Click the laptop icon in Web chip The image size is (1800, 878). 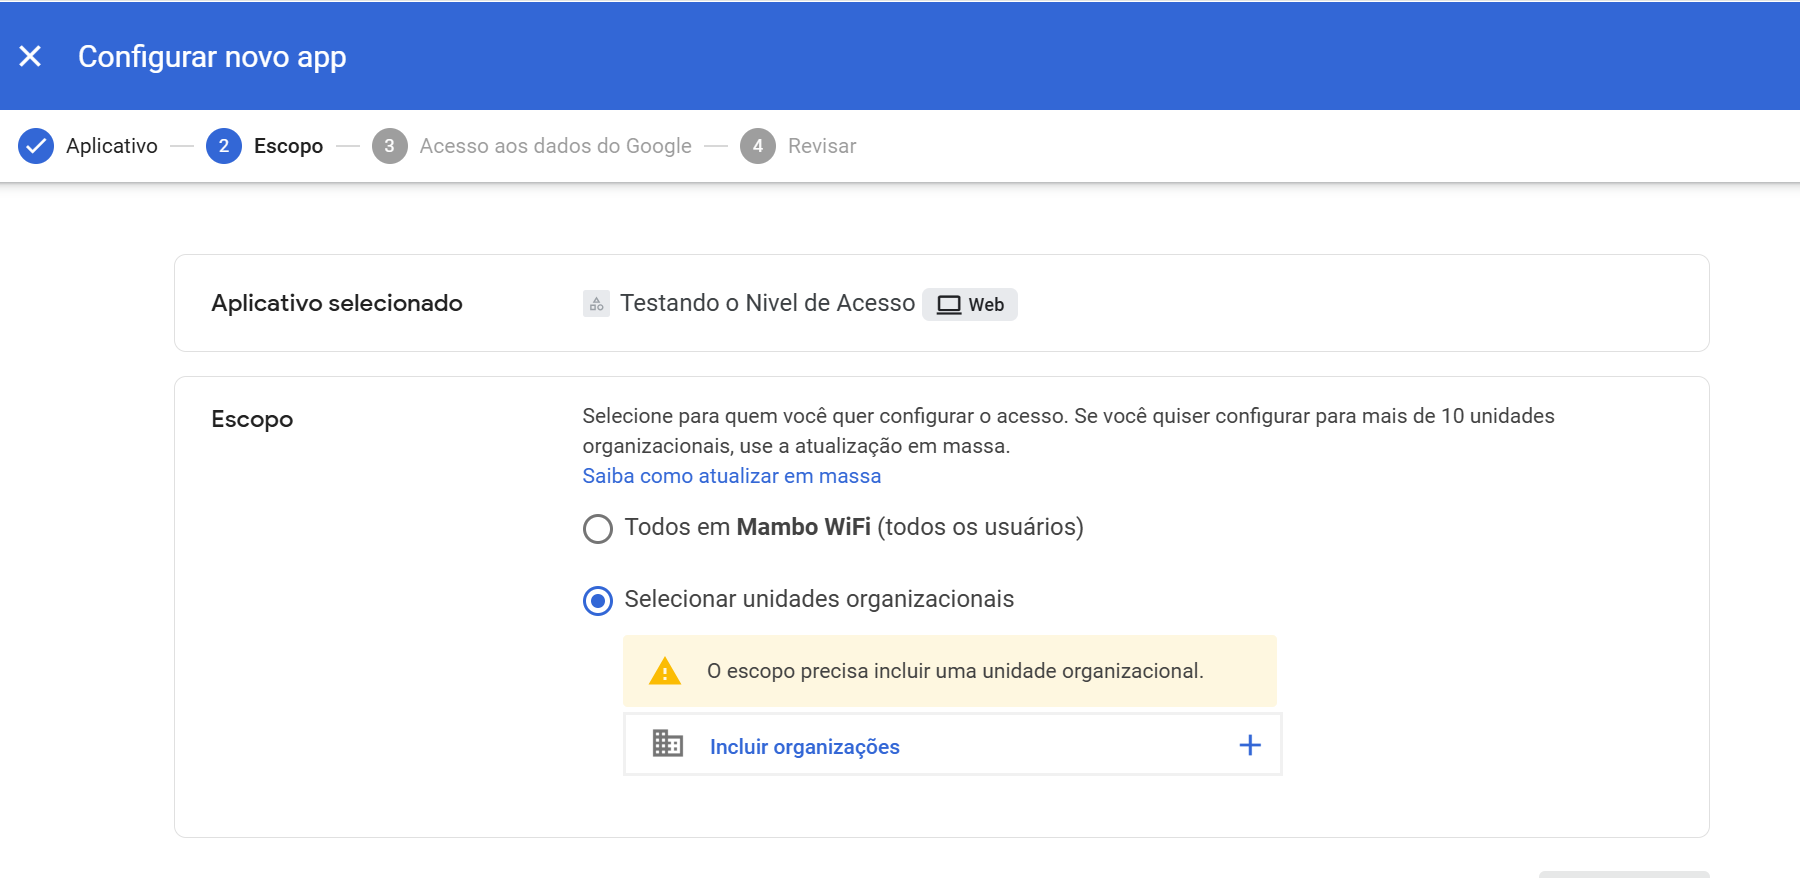948,305
